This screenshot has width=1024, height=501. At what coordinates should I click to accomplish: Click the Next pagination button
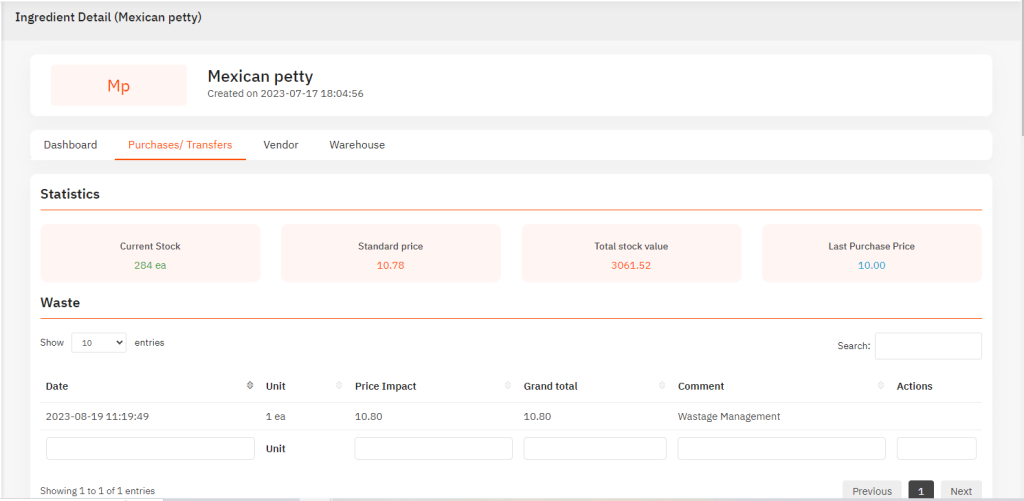(961, 491)
